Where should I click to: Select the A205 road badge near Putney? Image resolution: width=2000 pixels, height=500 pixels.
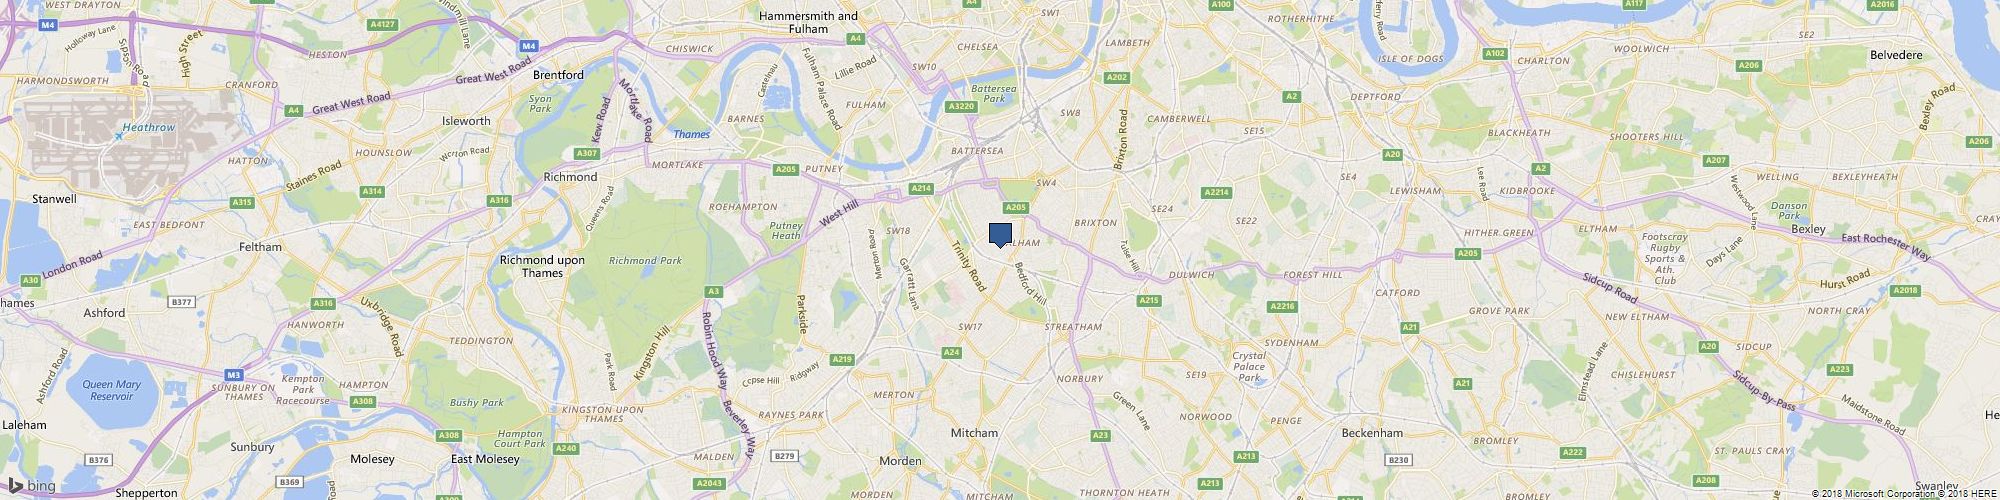click(785, 170)
